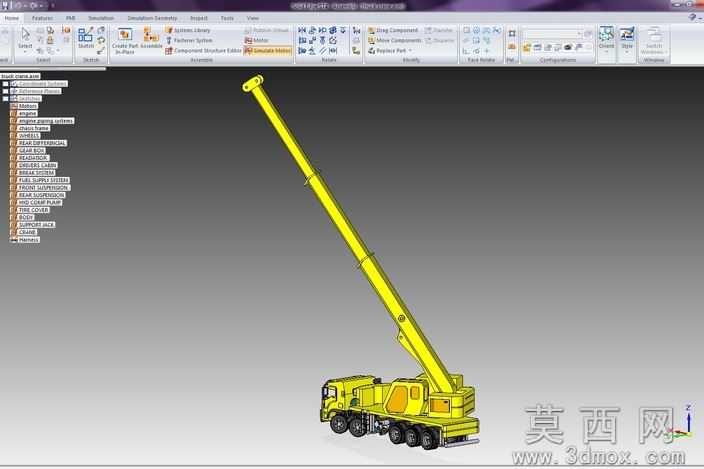The height and width of the screenshot is (469, 704).
Task: Activate the Select arrow tool
Action: tap(25, 36)
